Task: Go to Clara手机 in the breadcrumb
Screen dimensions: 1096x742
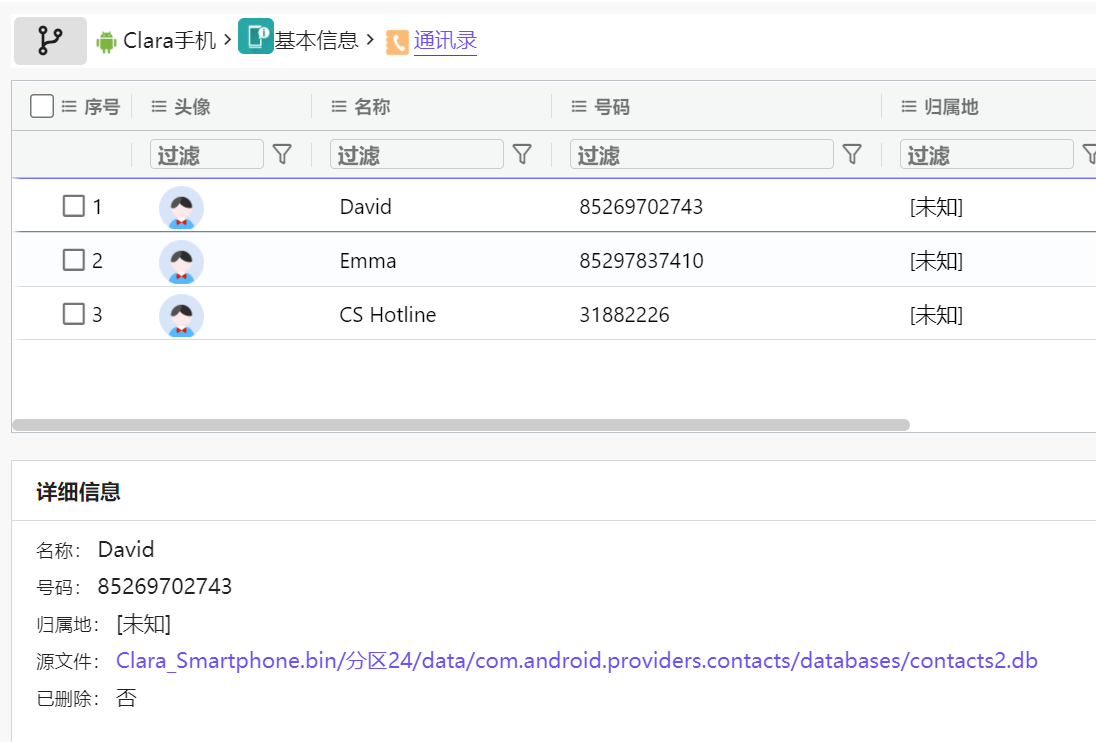Action: [x=169, y=41]
